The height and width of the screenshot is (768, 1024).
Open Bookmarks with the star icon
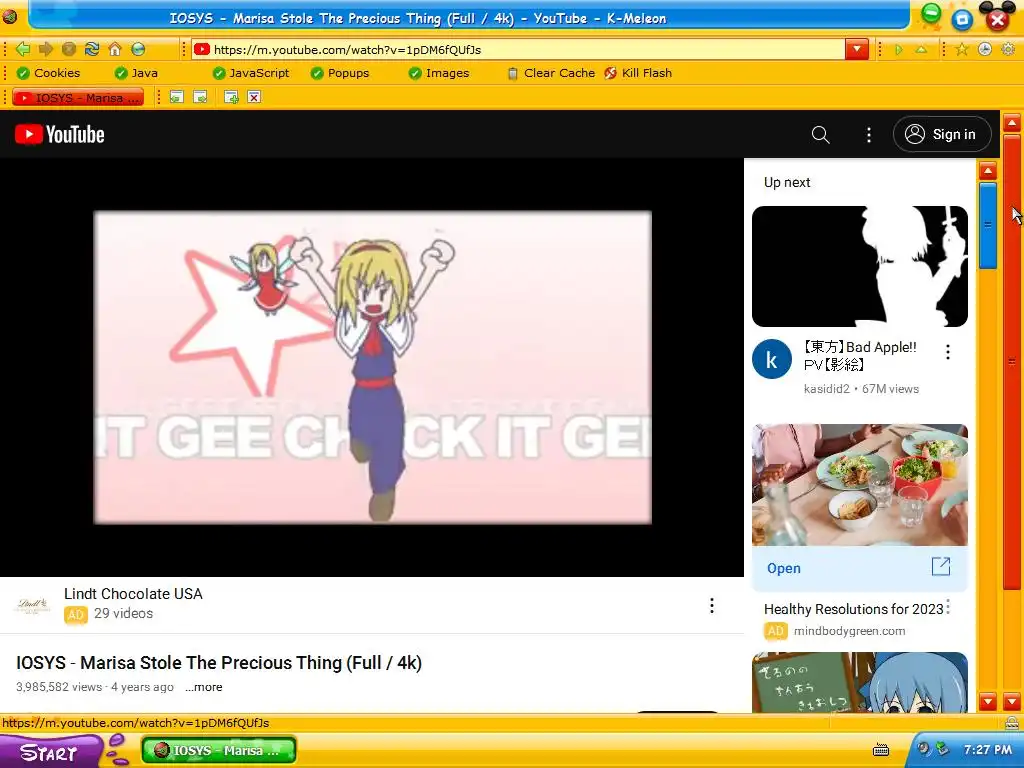(x=962, y=49)
